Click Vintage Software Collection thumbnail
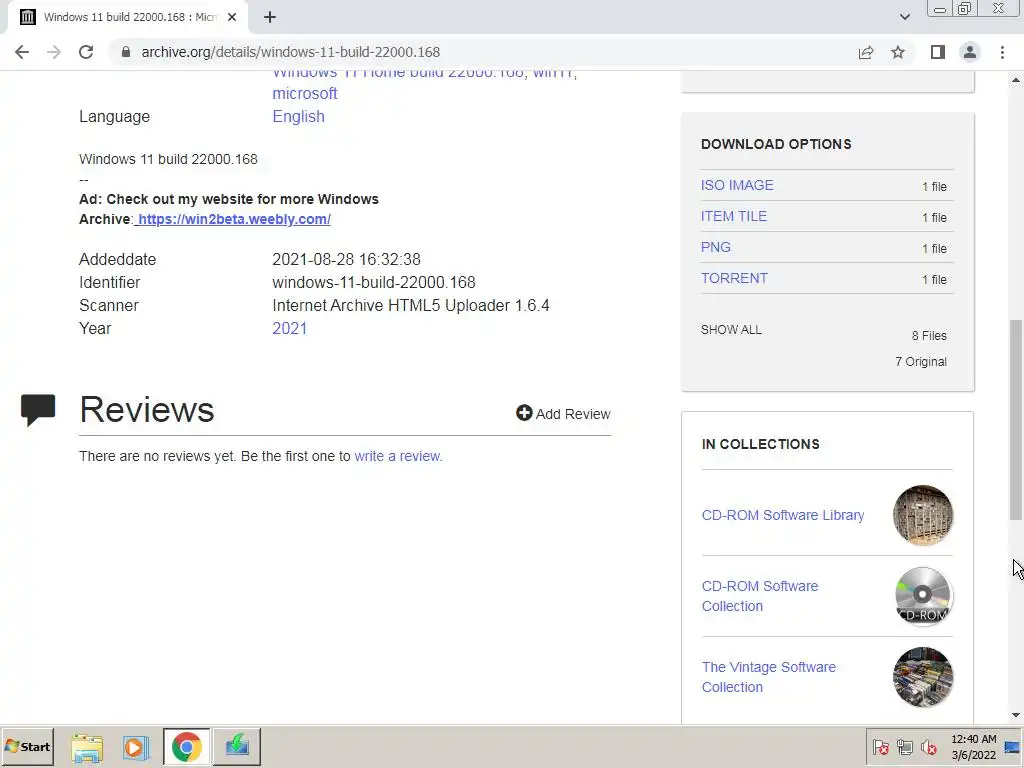 tap(923, 677)
